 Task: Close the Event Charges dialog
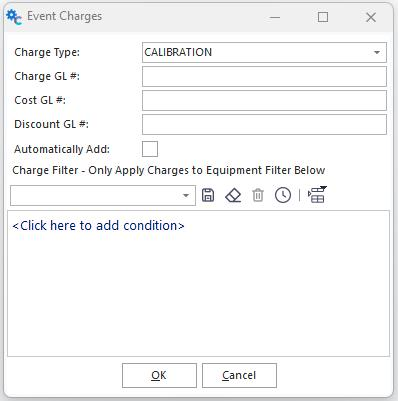coord(371,17)
